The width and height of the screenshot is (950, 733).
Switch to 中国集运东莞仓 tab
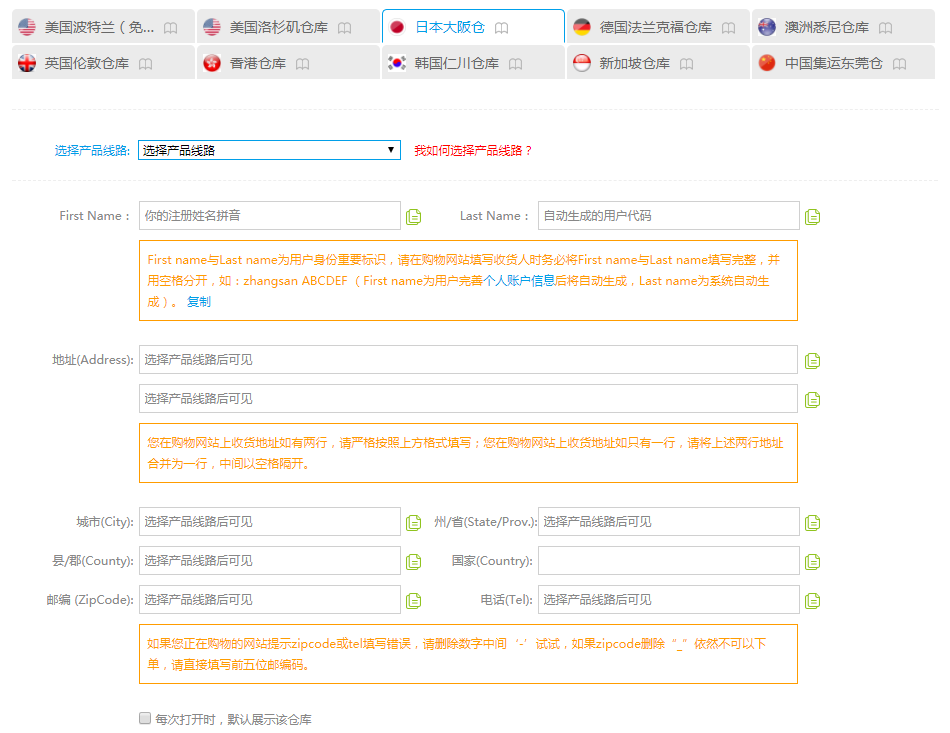point(833,63)
